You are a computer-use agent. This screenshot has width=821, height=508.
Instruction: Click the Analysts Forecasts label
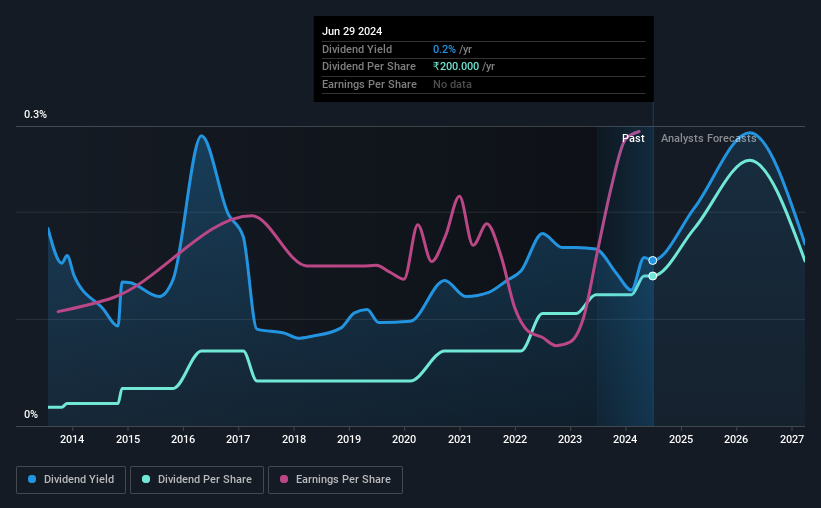[708, 138]
